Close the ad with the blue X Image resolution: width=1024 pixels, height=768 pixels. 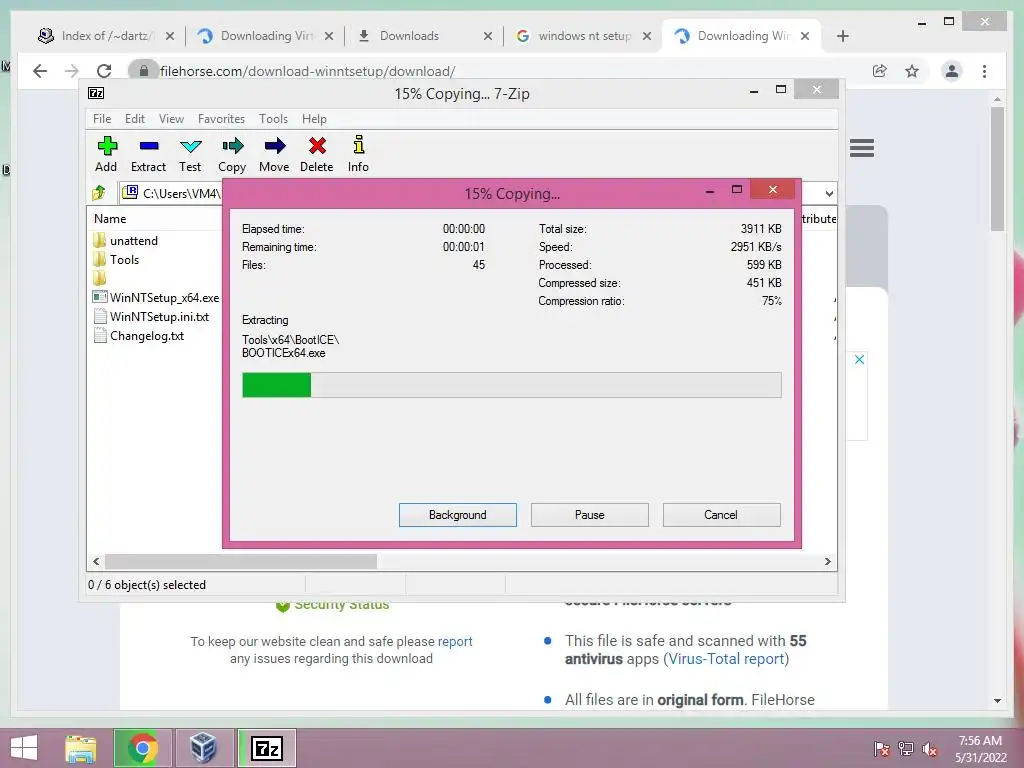pos(859,359)
